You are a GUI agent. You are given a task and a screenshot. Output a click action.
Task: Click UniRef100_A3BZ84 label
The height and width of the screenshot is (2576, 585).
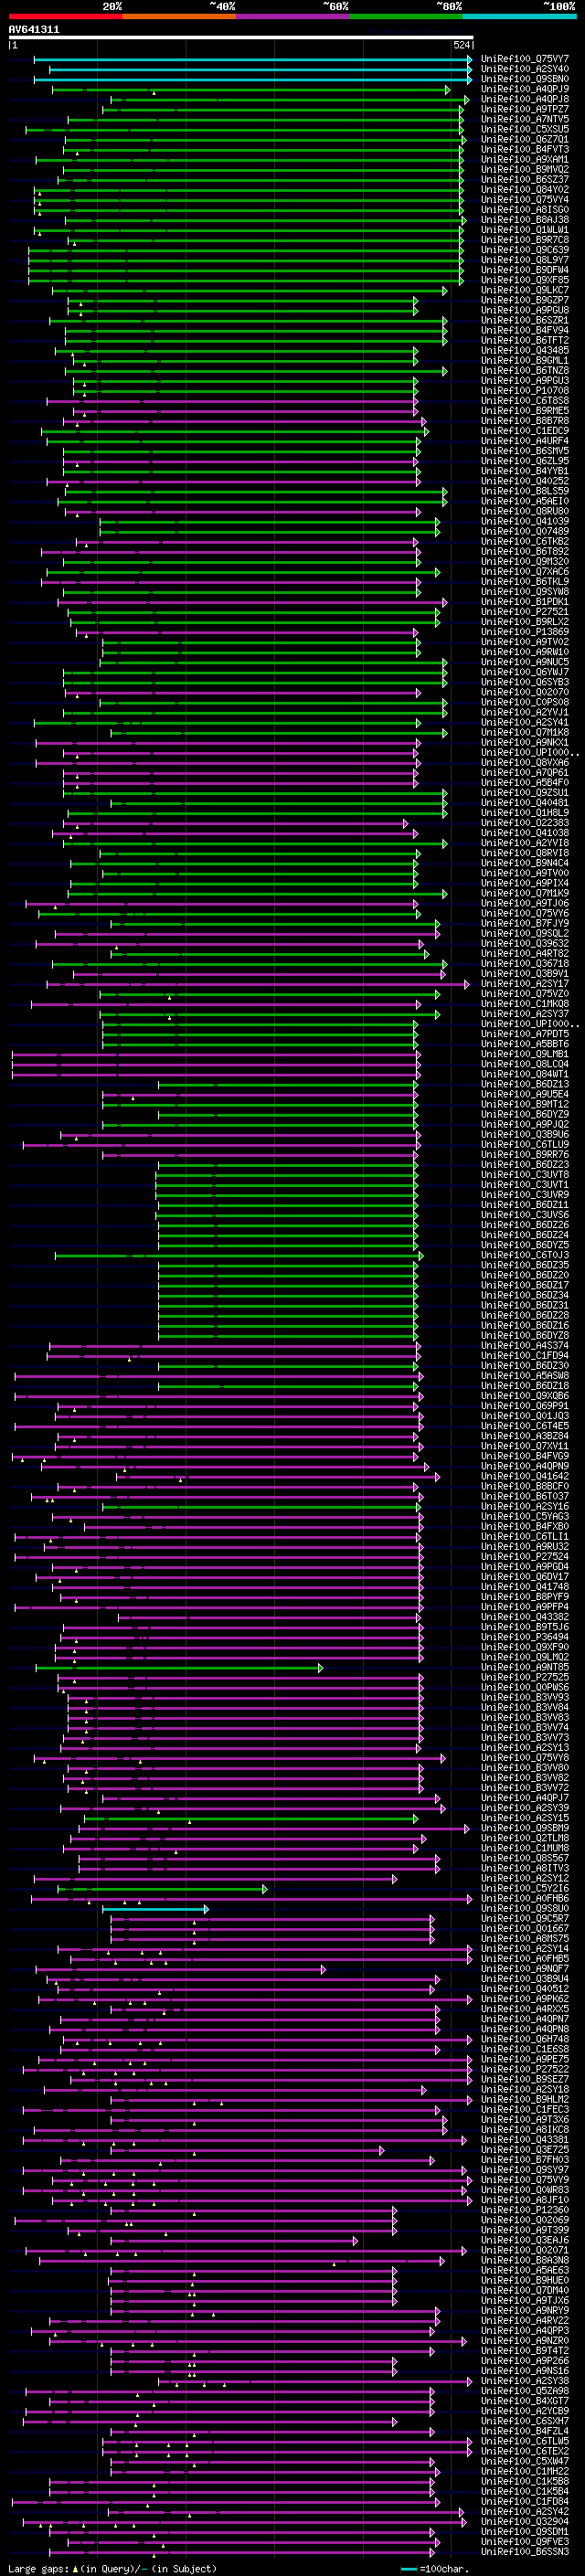pos(525,1435)
